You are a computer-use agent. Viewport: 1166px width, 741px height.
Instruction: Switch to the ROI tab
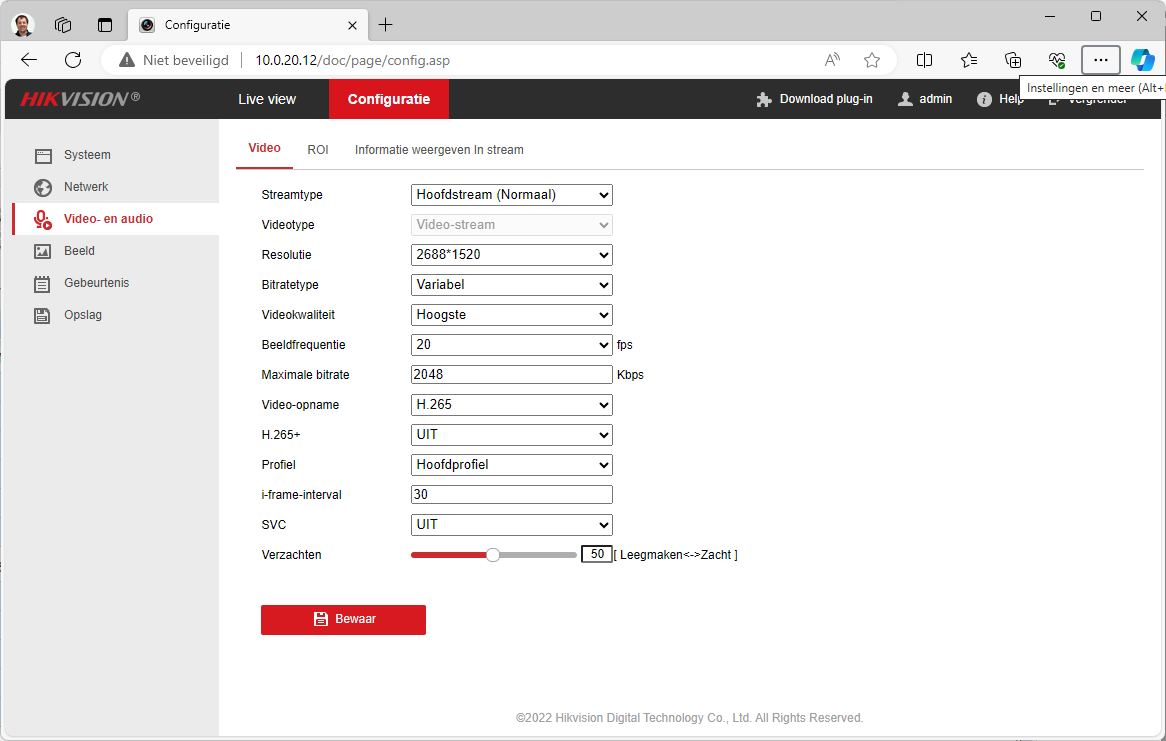[318, 150]
